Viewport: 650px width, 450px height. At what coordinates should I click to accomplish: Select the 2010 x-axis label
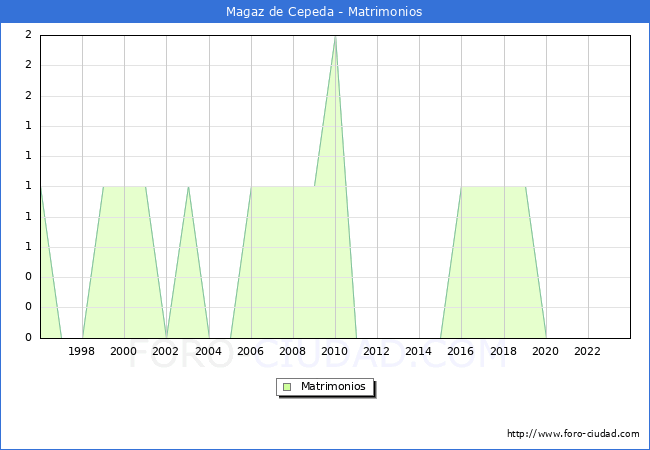pos(335,351)
